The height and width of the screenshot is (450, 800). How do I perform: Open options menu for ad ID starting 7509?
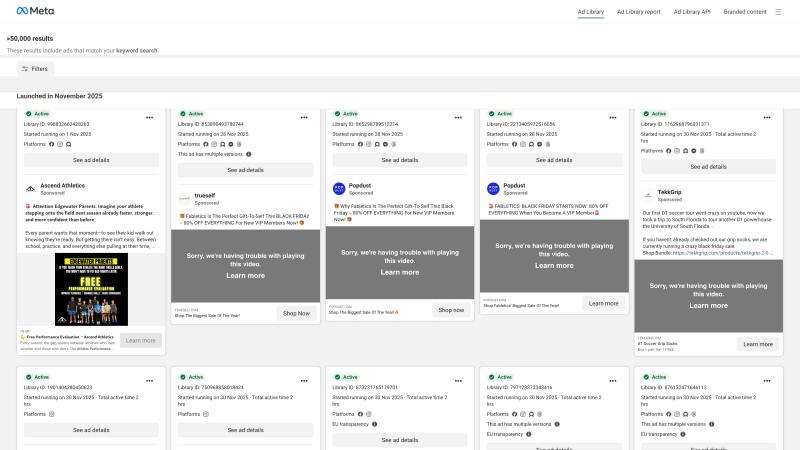304,381
